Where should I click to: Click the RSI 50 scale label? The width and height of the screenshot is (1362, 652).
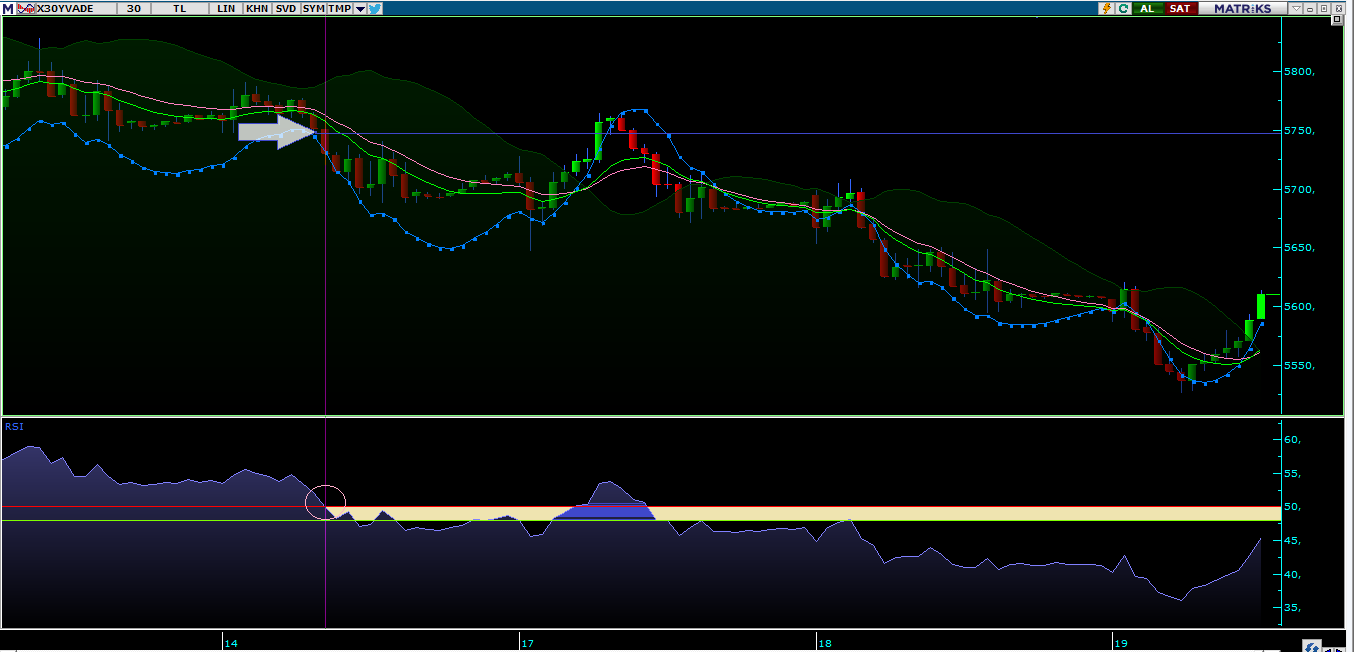1292,508
